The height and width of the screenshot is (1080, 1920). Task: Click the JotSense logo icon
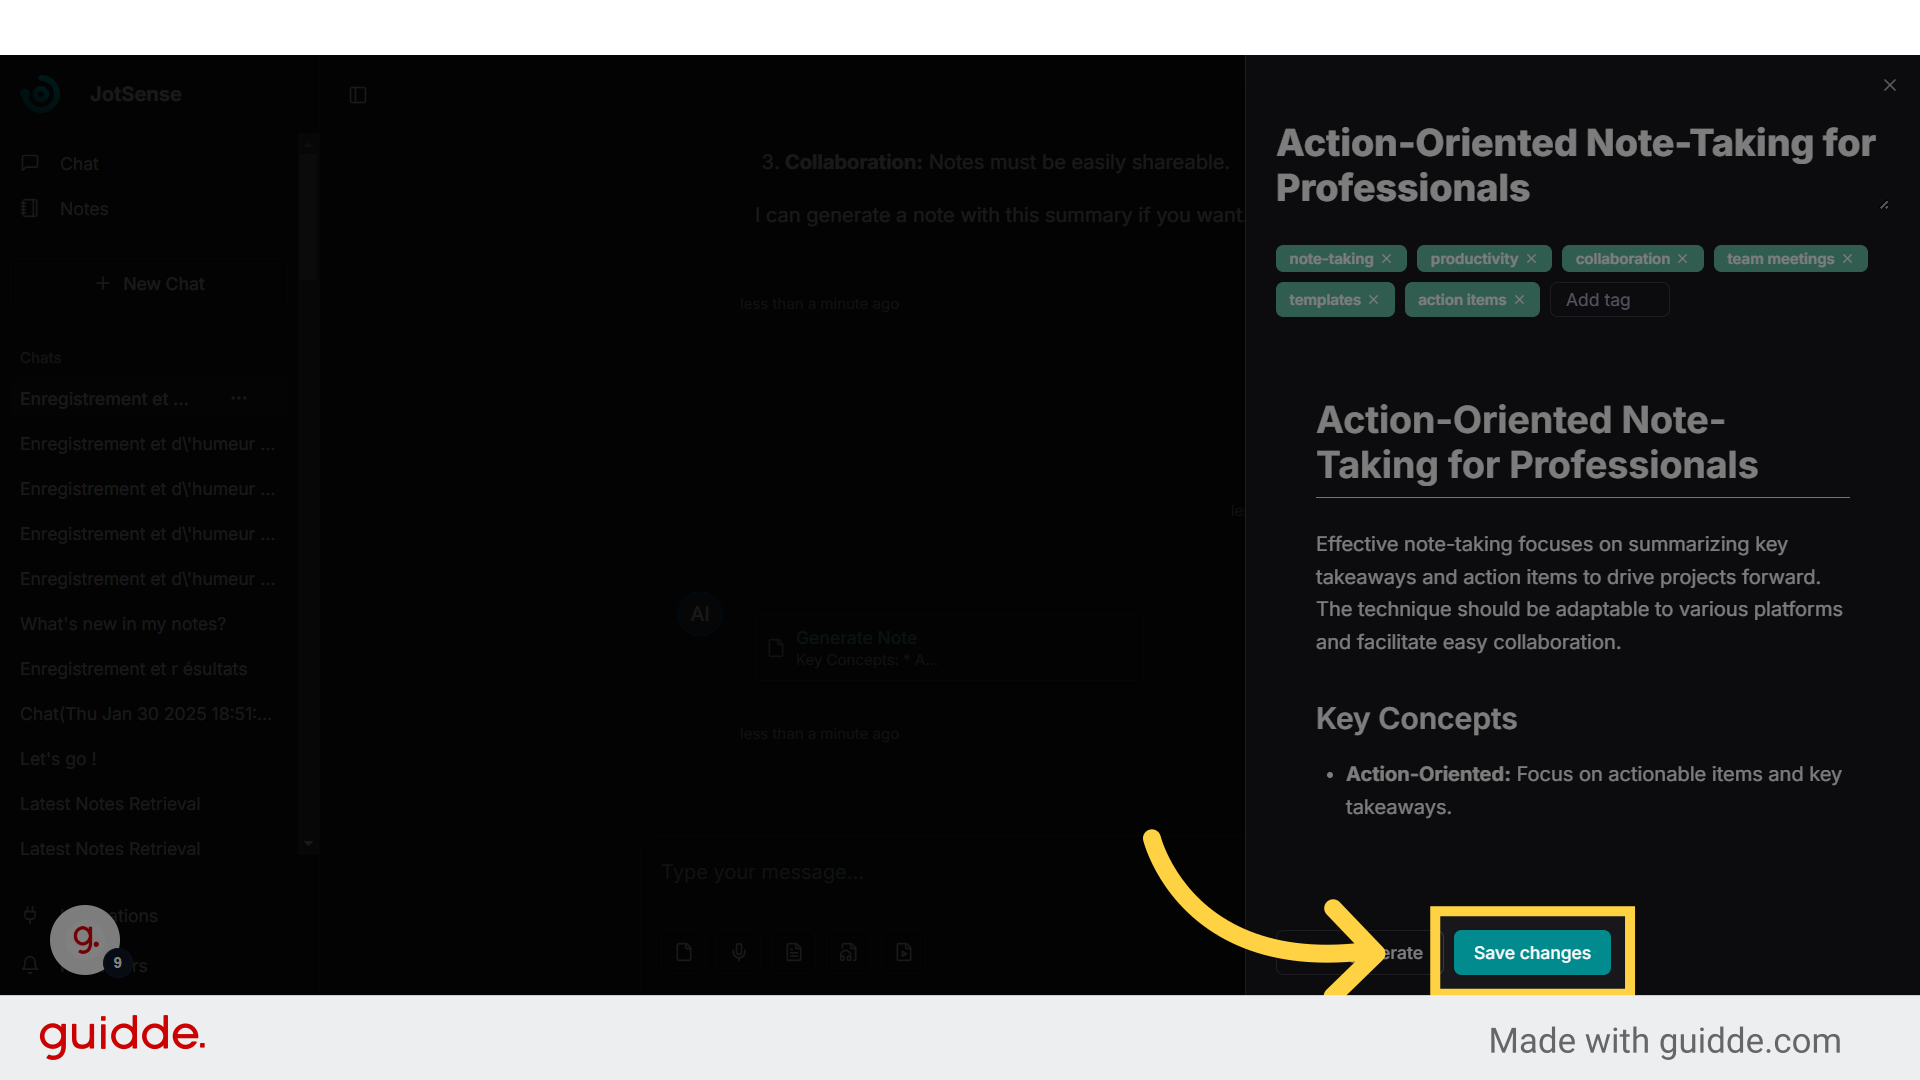pos(40,94)
